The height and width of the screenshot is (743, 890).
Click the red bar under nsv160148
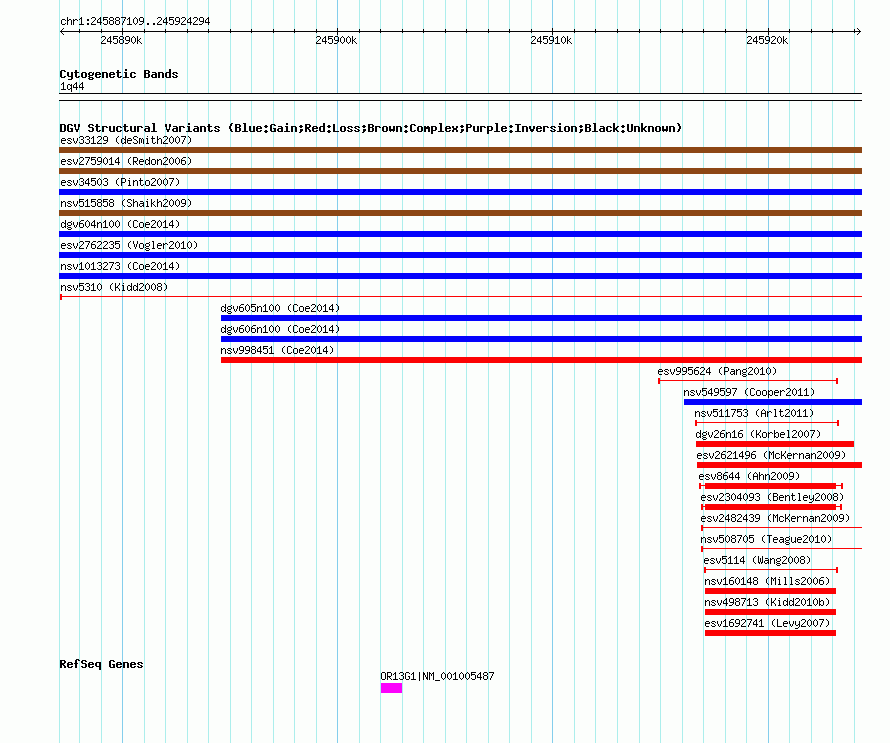pos(770,591)
